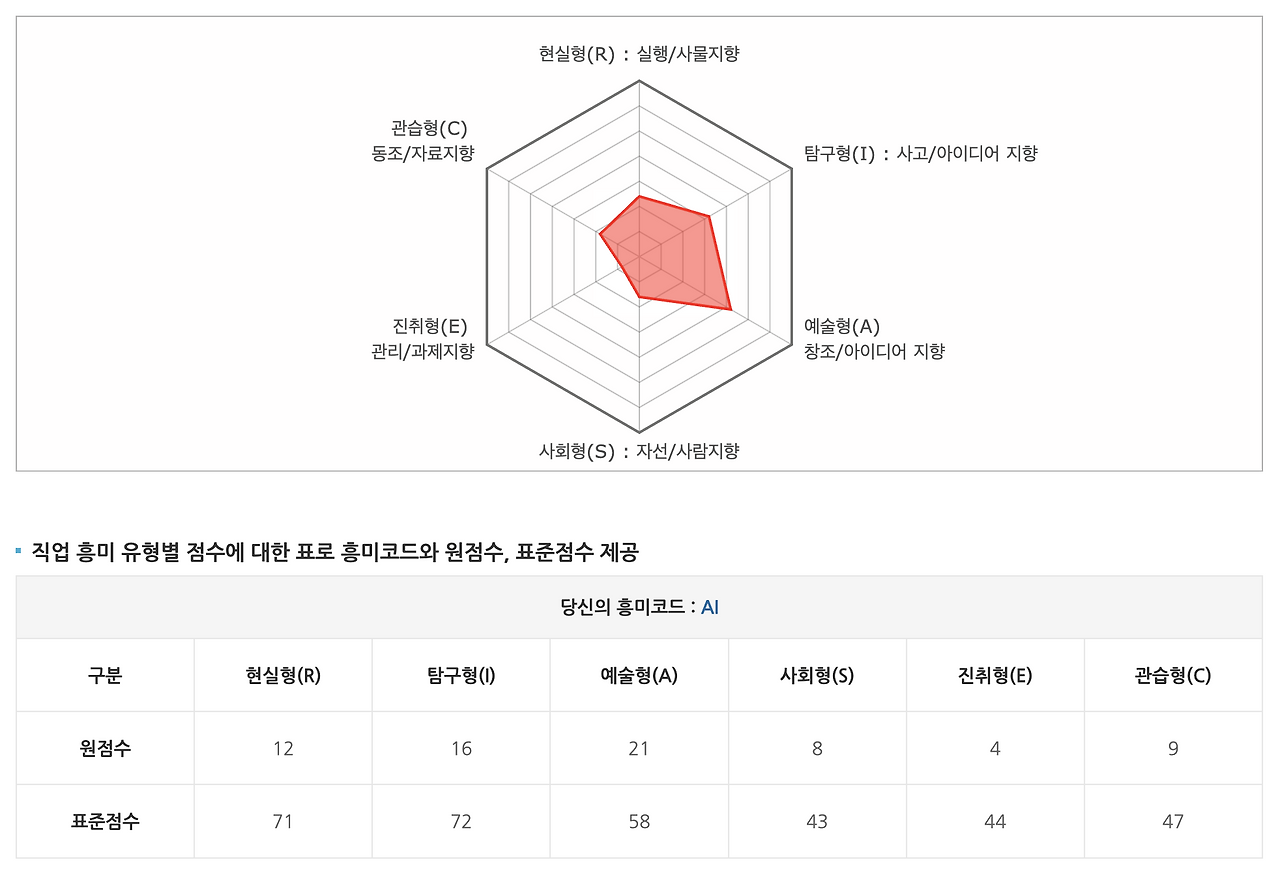Select the 사회형(S) table column header
1280x873 pixels.
click(x=817, y=675)
